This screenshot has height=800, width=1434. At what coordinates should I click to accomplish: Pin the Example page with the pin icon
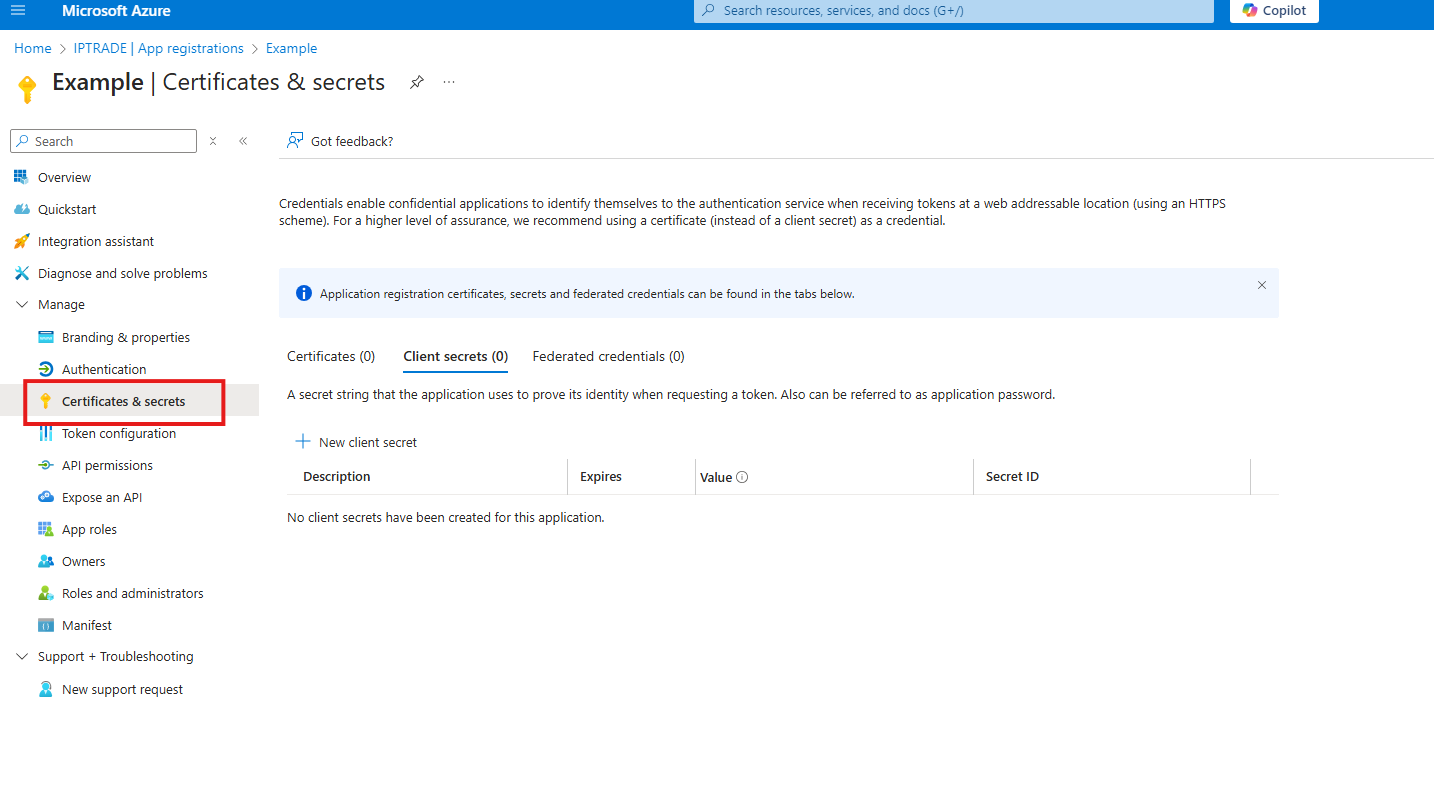417,82
